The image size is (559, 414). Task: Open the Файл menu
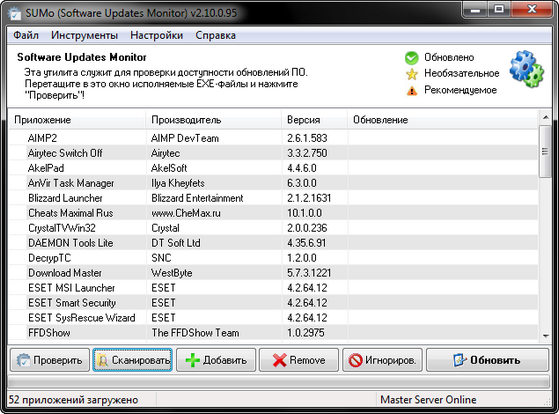[26, 35]
